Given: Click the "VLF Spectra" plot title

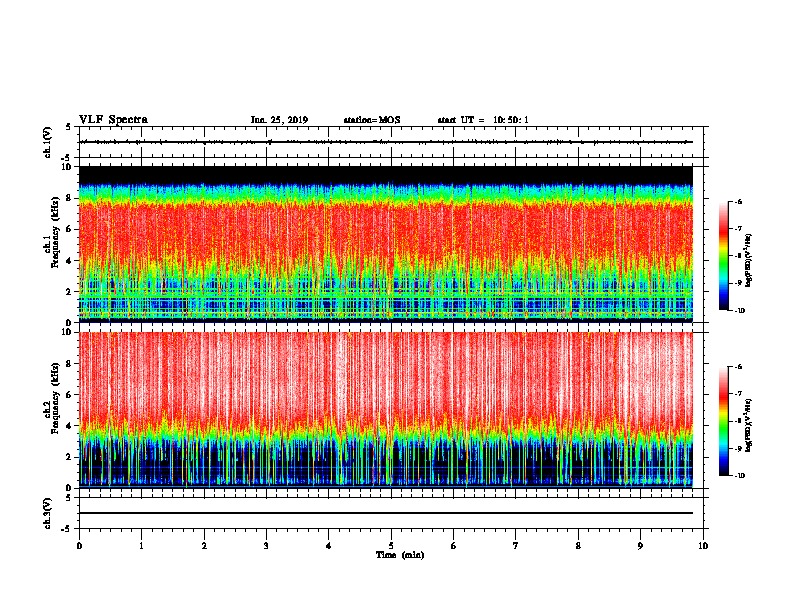Looking at the screenshot, I should (113, 120).
